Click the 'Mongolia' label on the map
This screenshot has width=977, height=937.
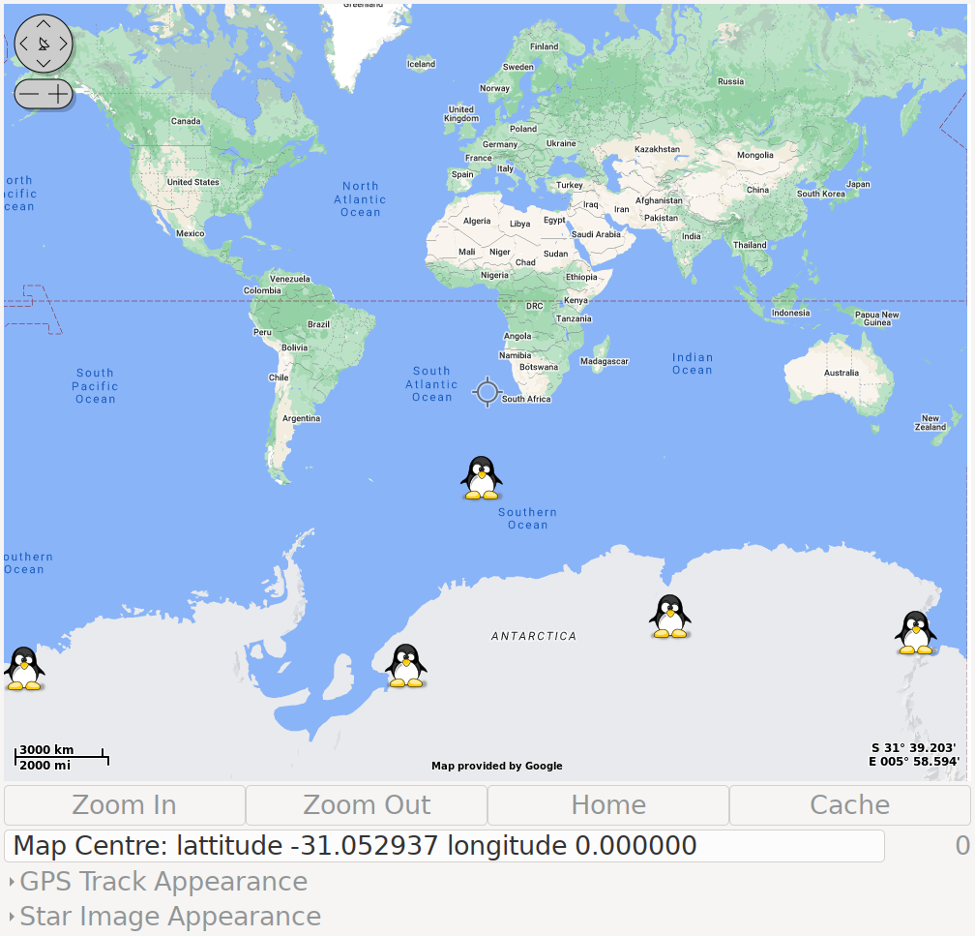tap(755, 155)
